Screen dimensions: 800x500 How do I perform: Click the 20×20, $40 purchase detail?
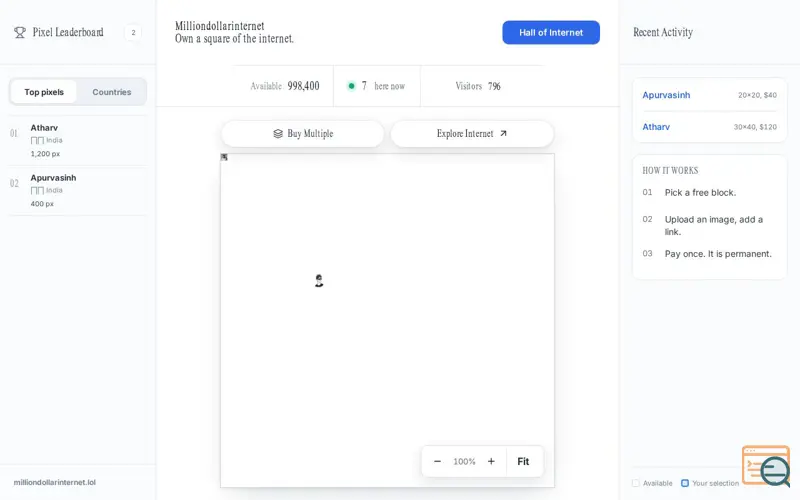click(x=757, y=95)
